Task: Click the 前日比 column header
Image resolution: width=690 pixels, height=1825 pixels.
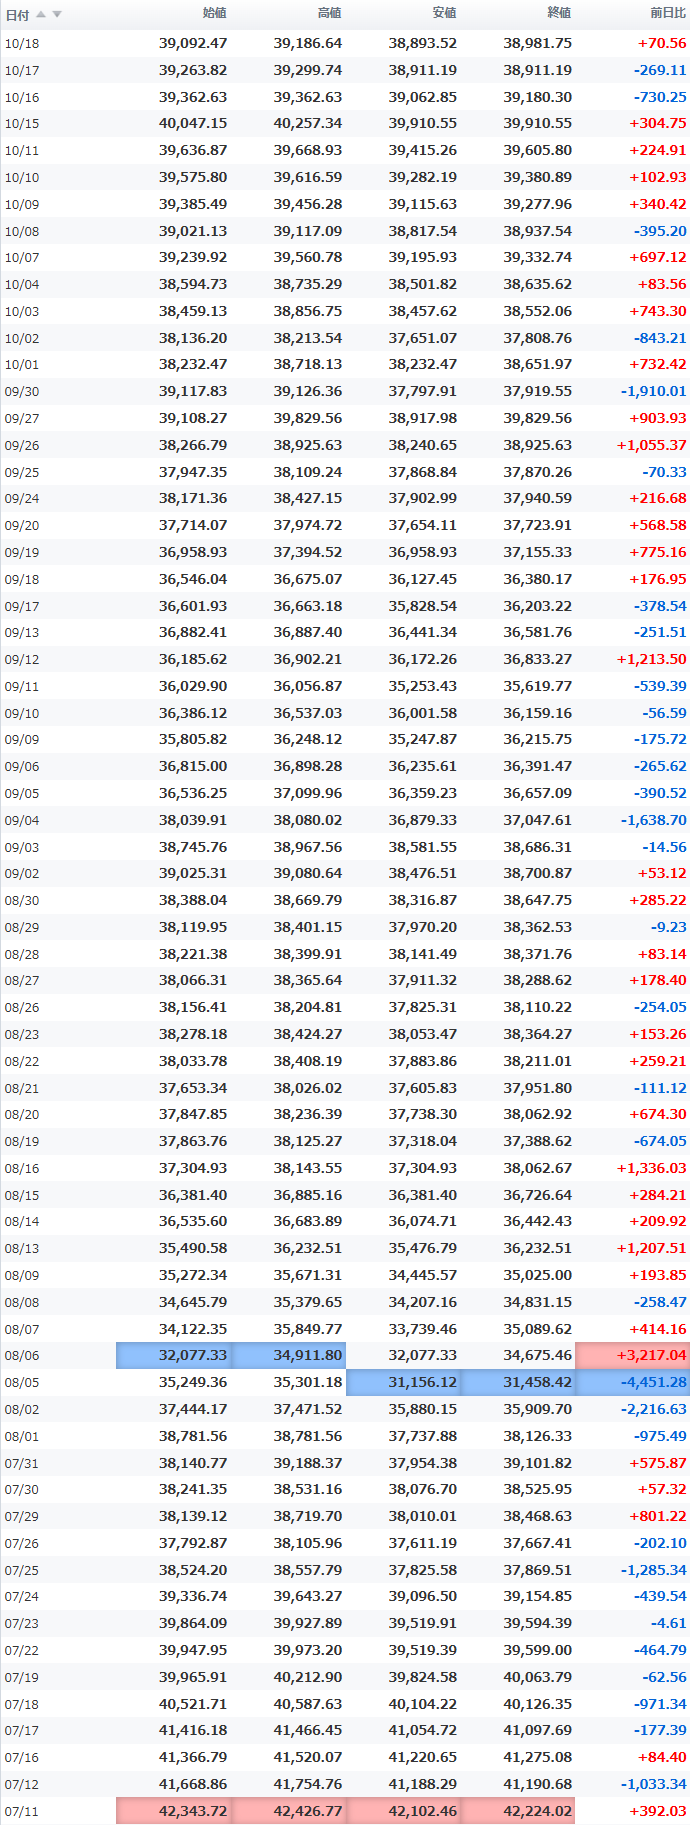Action: 668,13
